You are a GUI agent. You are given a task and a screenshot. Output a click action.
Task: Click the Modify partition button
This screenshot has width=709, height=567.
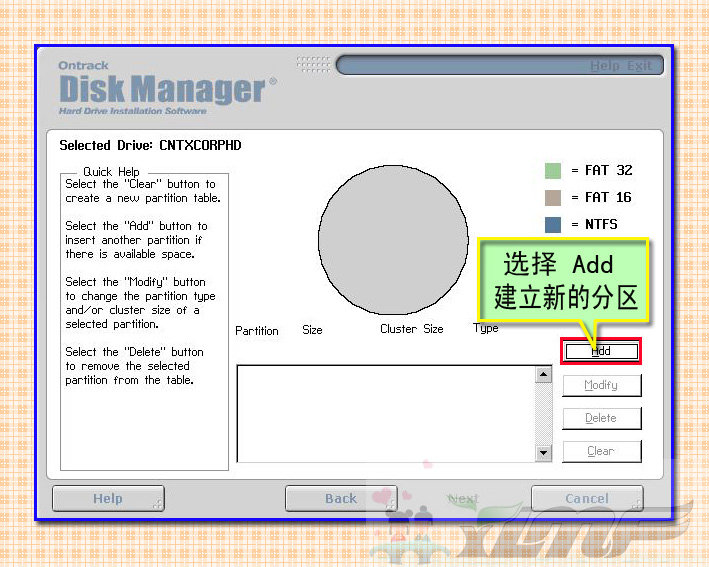tap(601, 385)
